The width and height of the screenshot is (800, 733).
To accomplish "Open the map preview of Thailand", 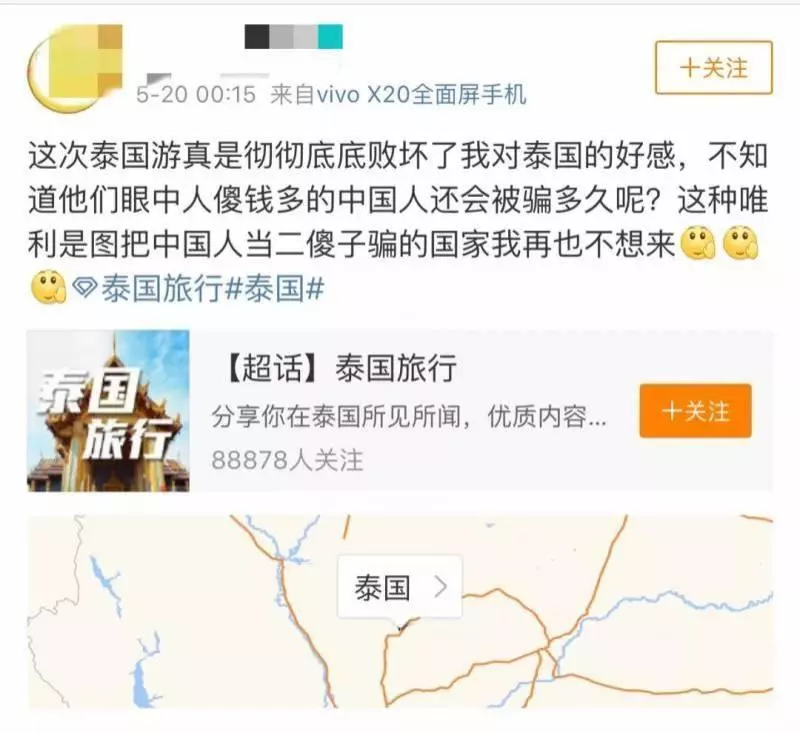I will pos(400,611).
